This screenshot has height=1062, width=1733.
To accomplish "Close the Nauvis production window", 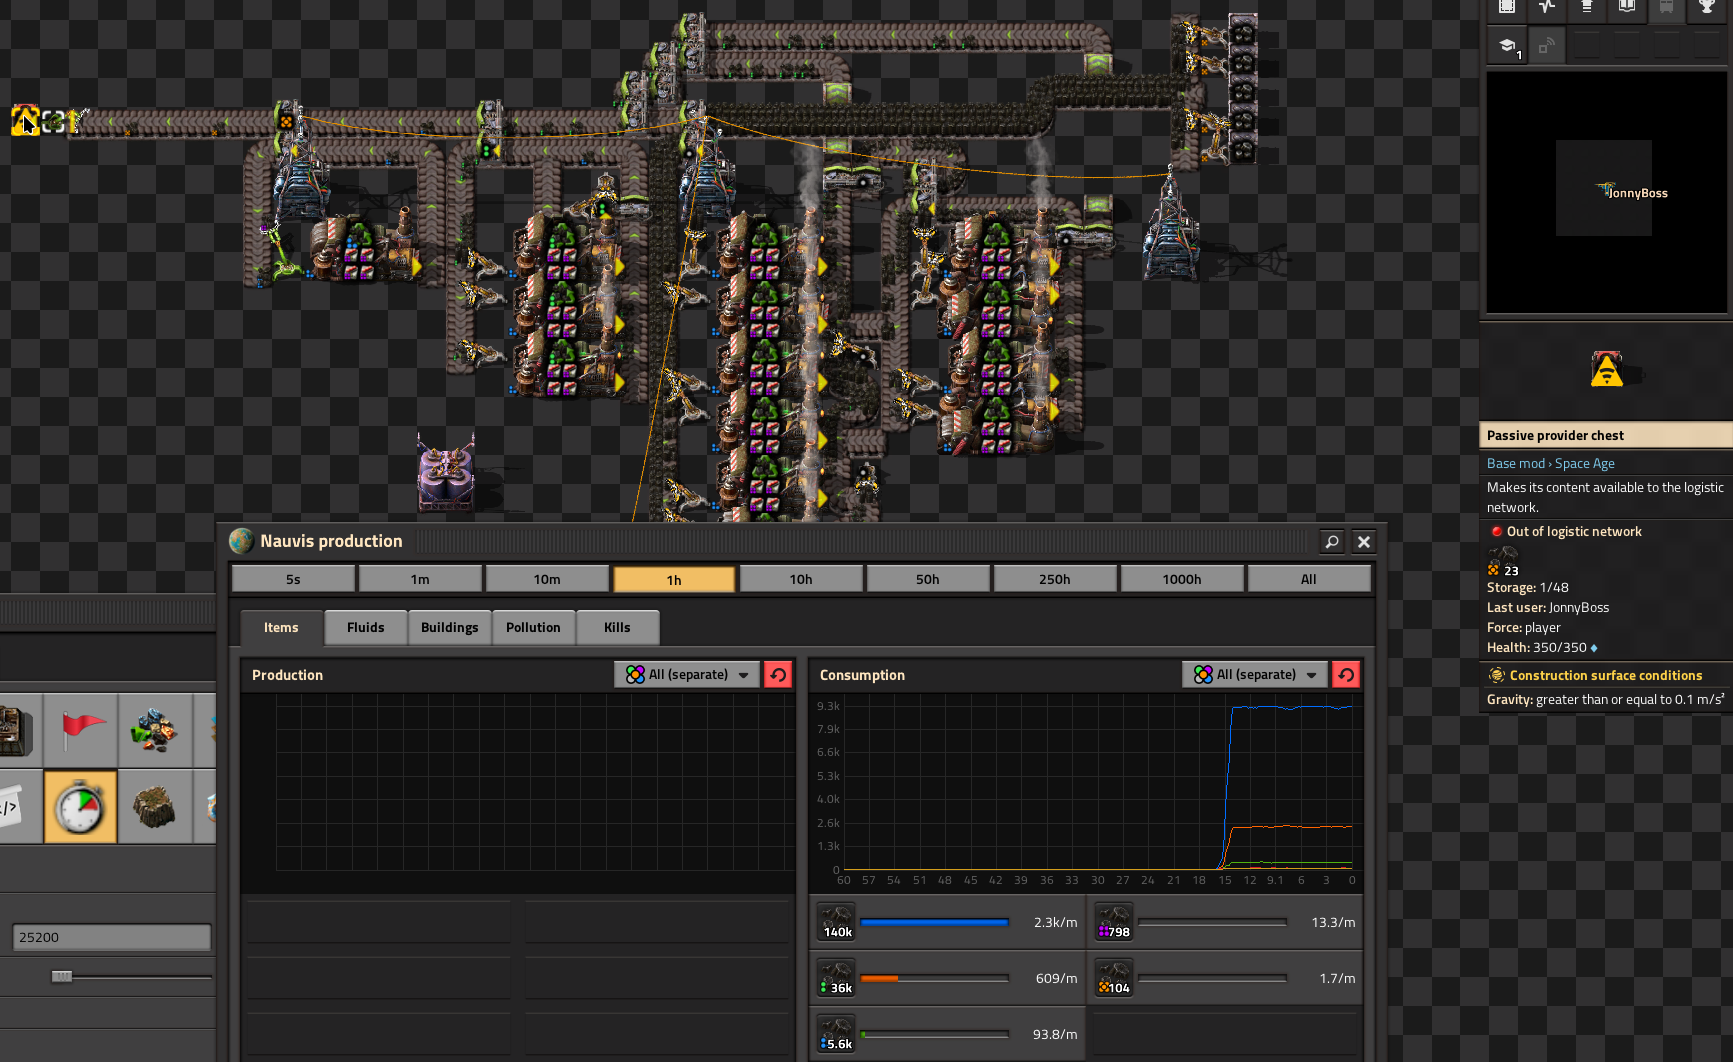I will (1364, 541).
